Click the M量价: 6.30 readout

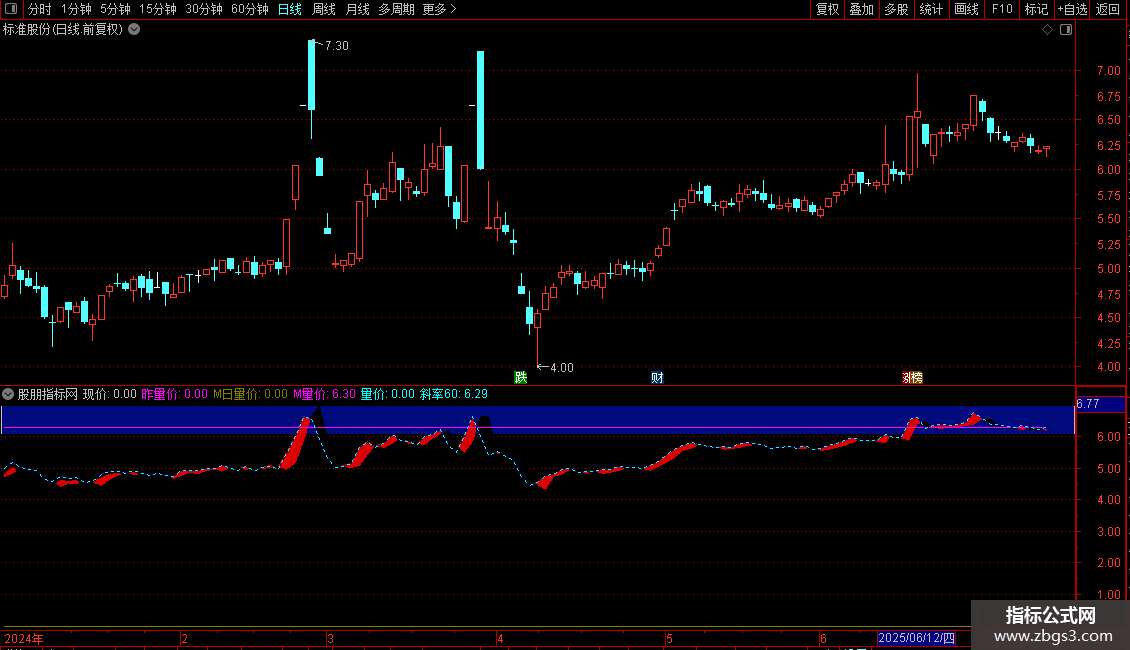pyautogui.click(x=324, y=394)
